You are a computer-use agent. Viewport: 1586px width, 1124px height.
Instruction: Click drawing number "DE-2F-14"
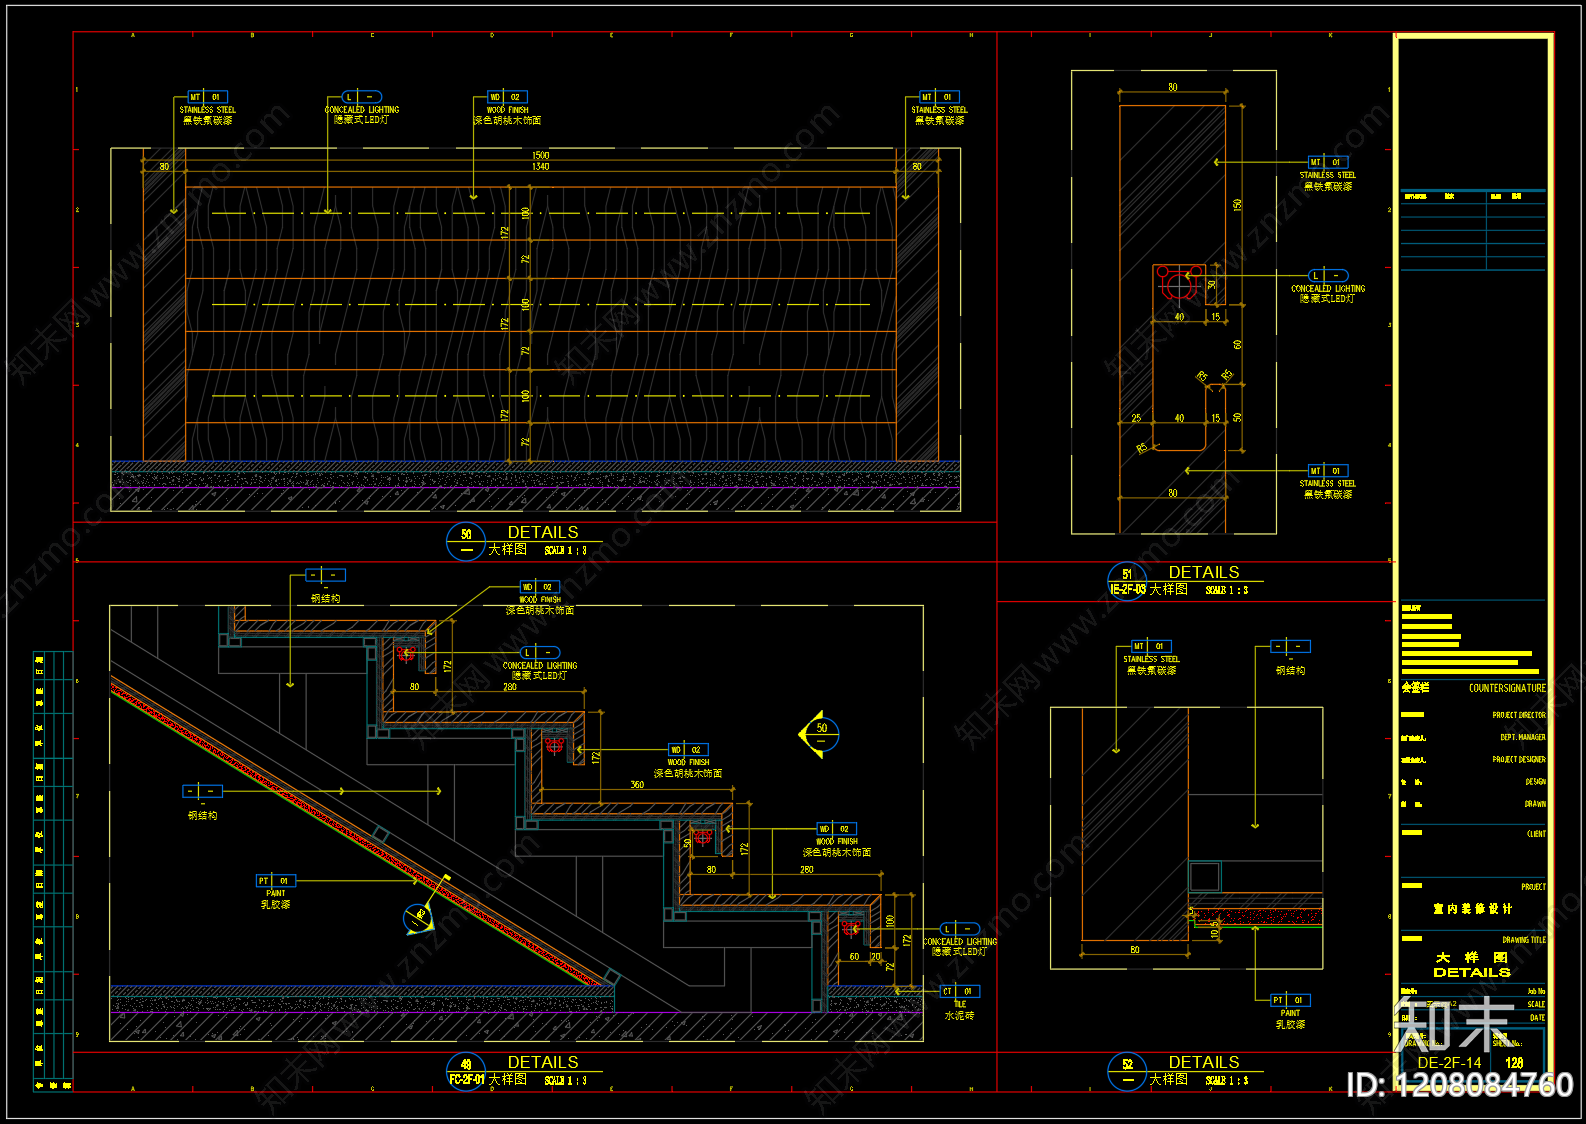point(1449,1063)
